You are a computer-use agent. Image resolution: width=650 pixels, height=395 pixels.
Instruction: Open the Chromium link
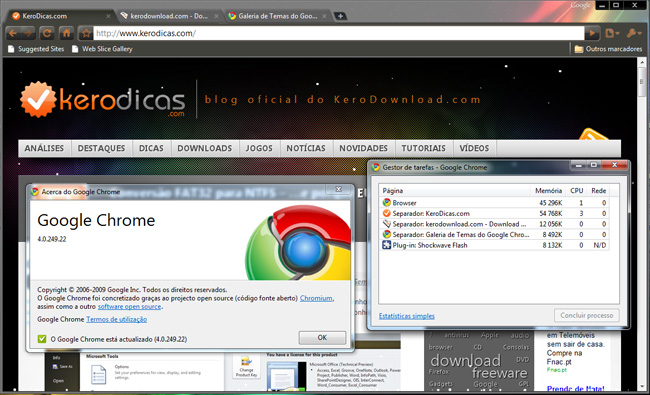click(316, 298)
